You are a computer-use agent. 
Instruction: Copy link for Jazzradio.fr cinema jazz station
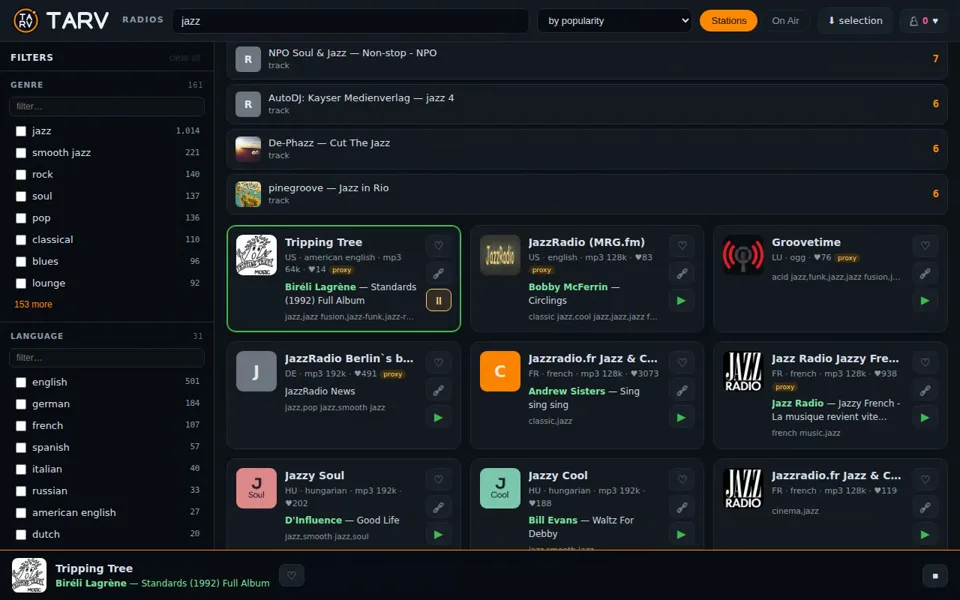(x=925, y=508)
